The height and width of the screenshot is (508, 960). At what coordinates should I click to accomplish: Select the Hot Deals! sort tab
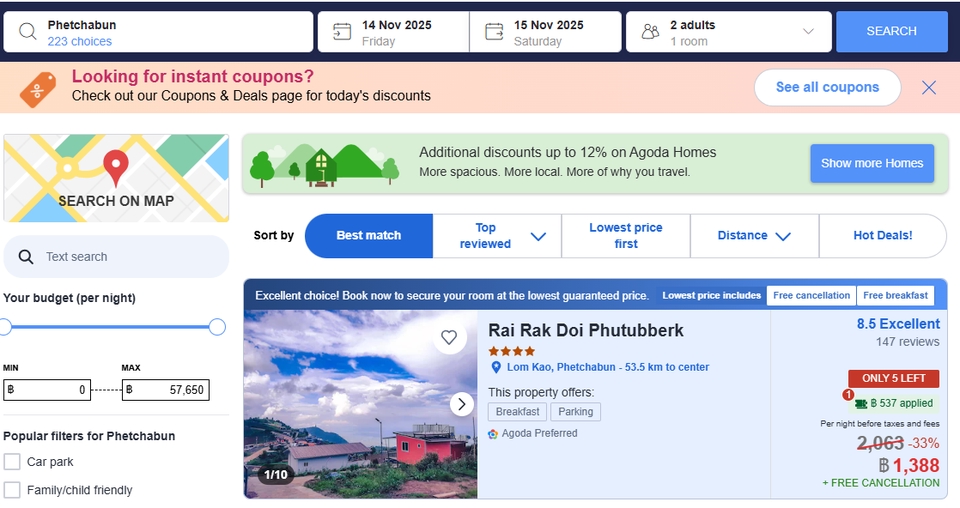pos(882,236)
